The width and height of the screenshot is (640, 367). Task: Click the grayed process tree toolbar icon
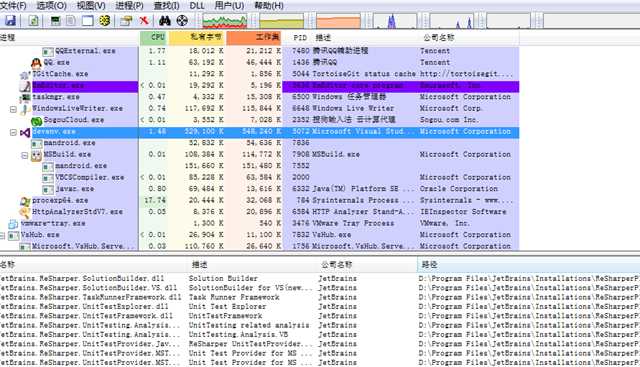click(71, 20)
